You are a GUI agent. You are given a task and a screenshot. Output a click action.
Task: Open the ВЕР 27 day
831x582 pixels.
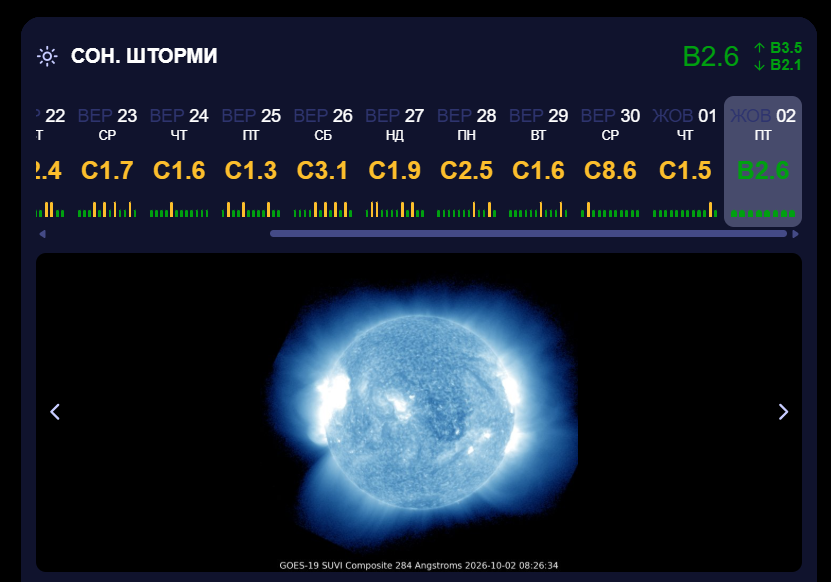point(394,161)
